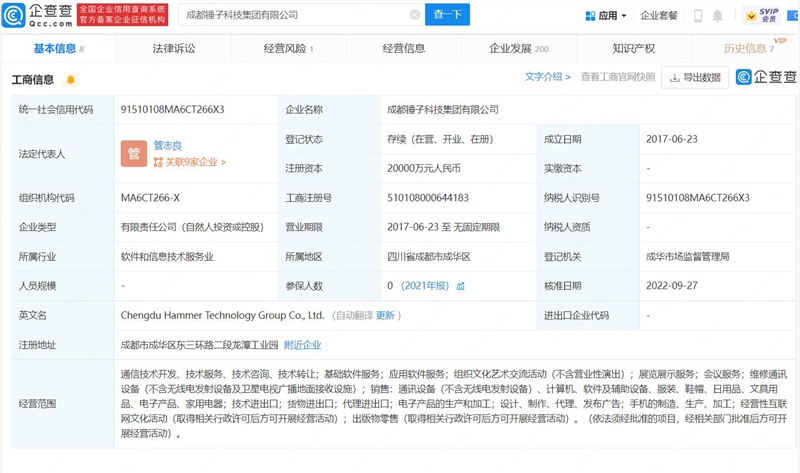The width and height of the screenshot is (800, 473).
Task: Switch to the 知识产权 tab
Action: (634, 48)
